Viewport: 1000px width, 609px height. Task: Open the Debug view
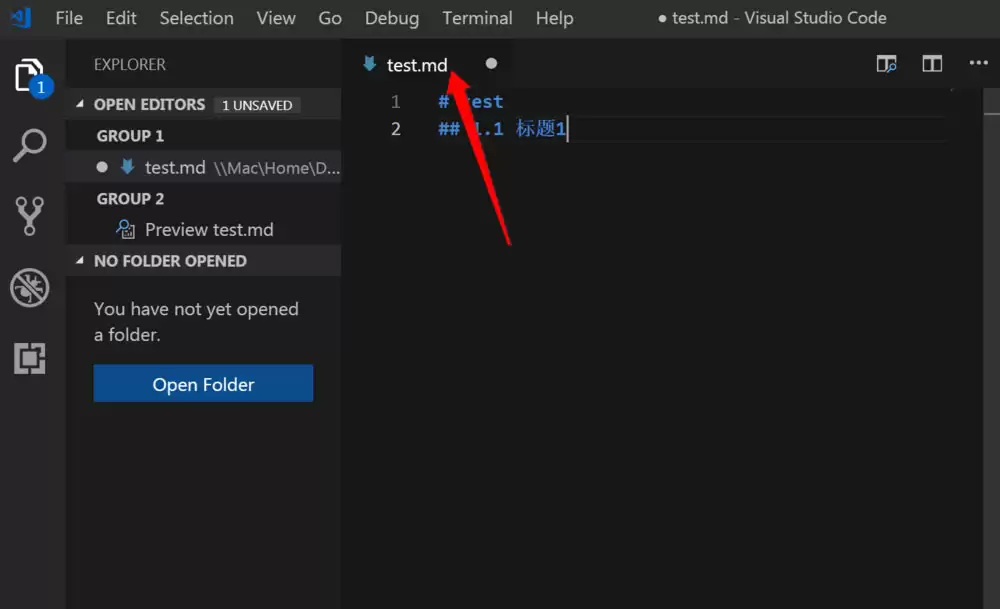30,287
